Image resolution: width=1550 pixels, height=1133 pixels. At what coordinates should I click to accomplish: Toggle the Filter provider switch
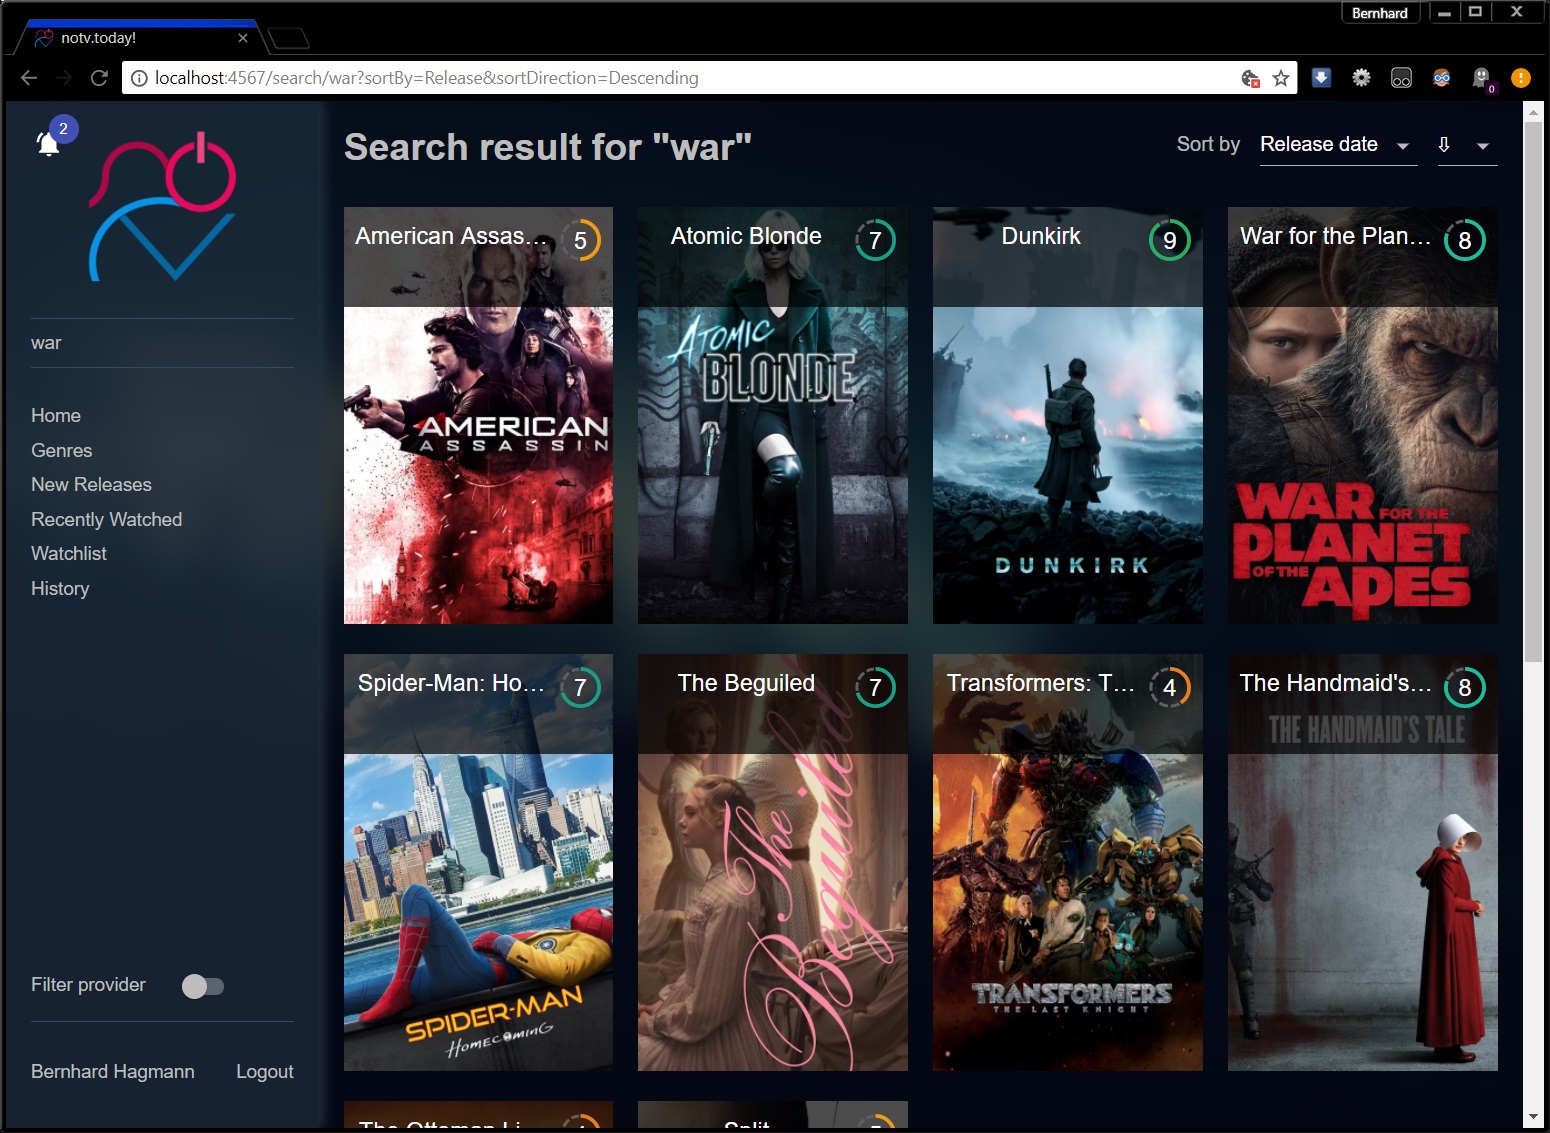coord(202,986)
